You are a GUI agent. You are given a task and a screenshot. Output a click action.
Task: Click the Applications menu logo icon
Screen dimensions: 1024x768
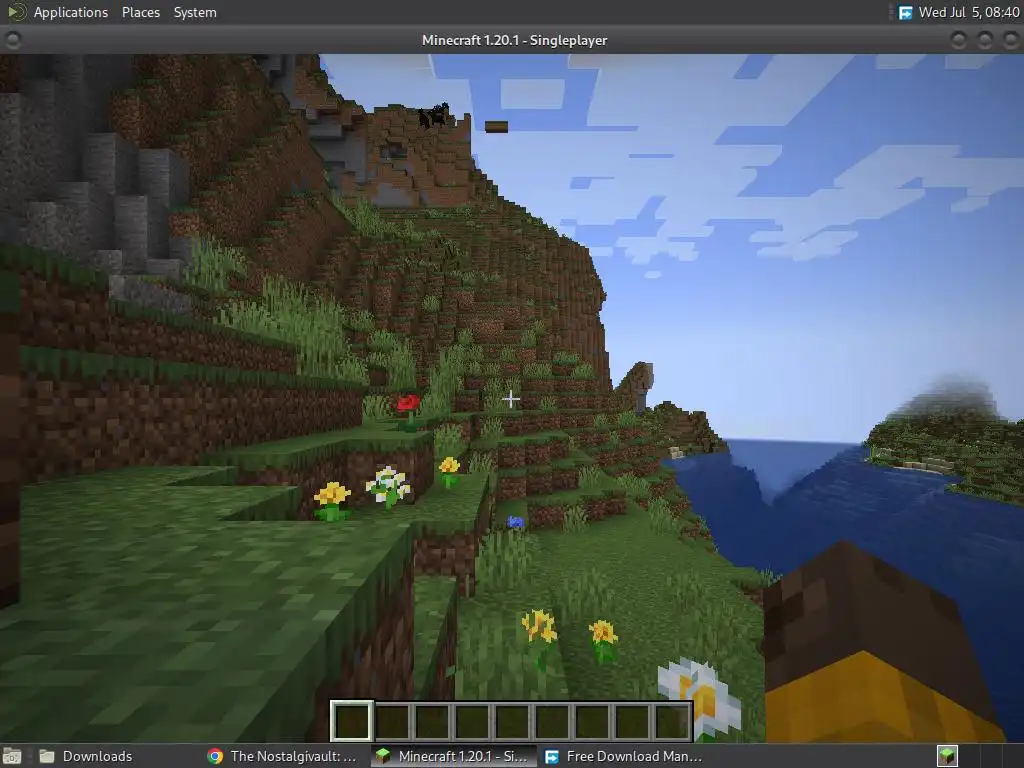point(16,12)
